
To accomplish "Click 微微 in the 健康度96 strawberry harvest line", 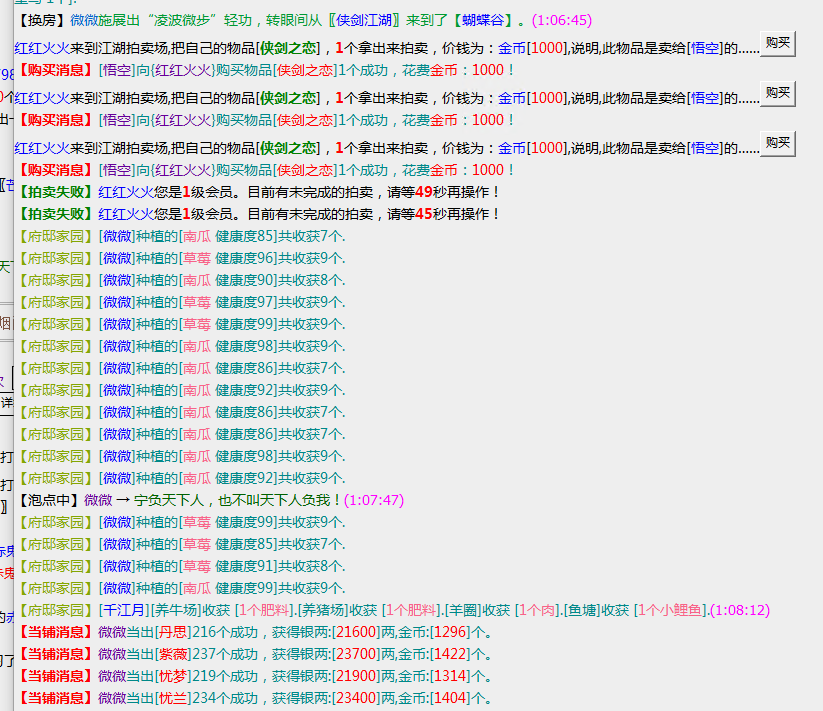I will pyautogui.click(x=117, y=258).
